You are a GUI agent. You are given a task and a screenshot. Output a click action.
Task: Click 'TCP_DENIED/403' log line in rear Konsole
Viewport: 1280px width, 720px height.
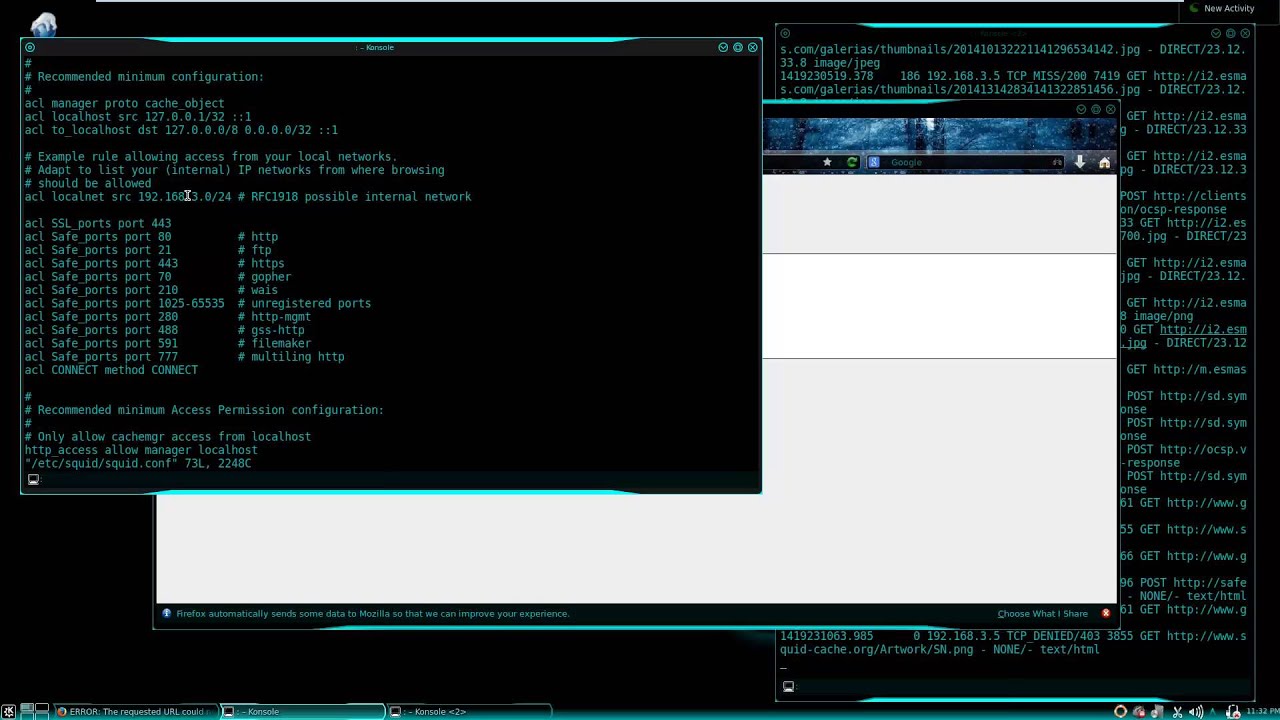point(1013,636)
